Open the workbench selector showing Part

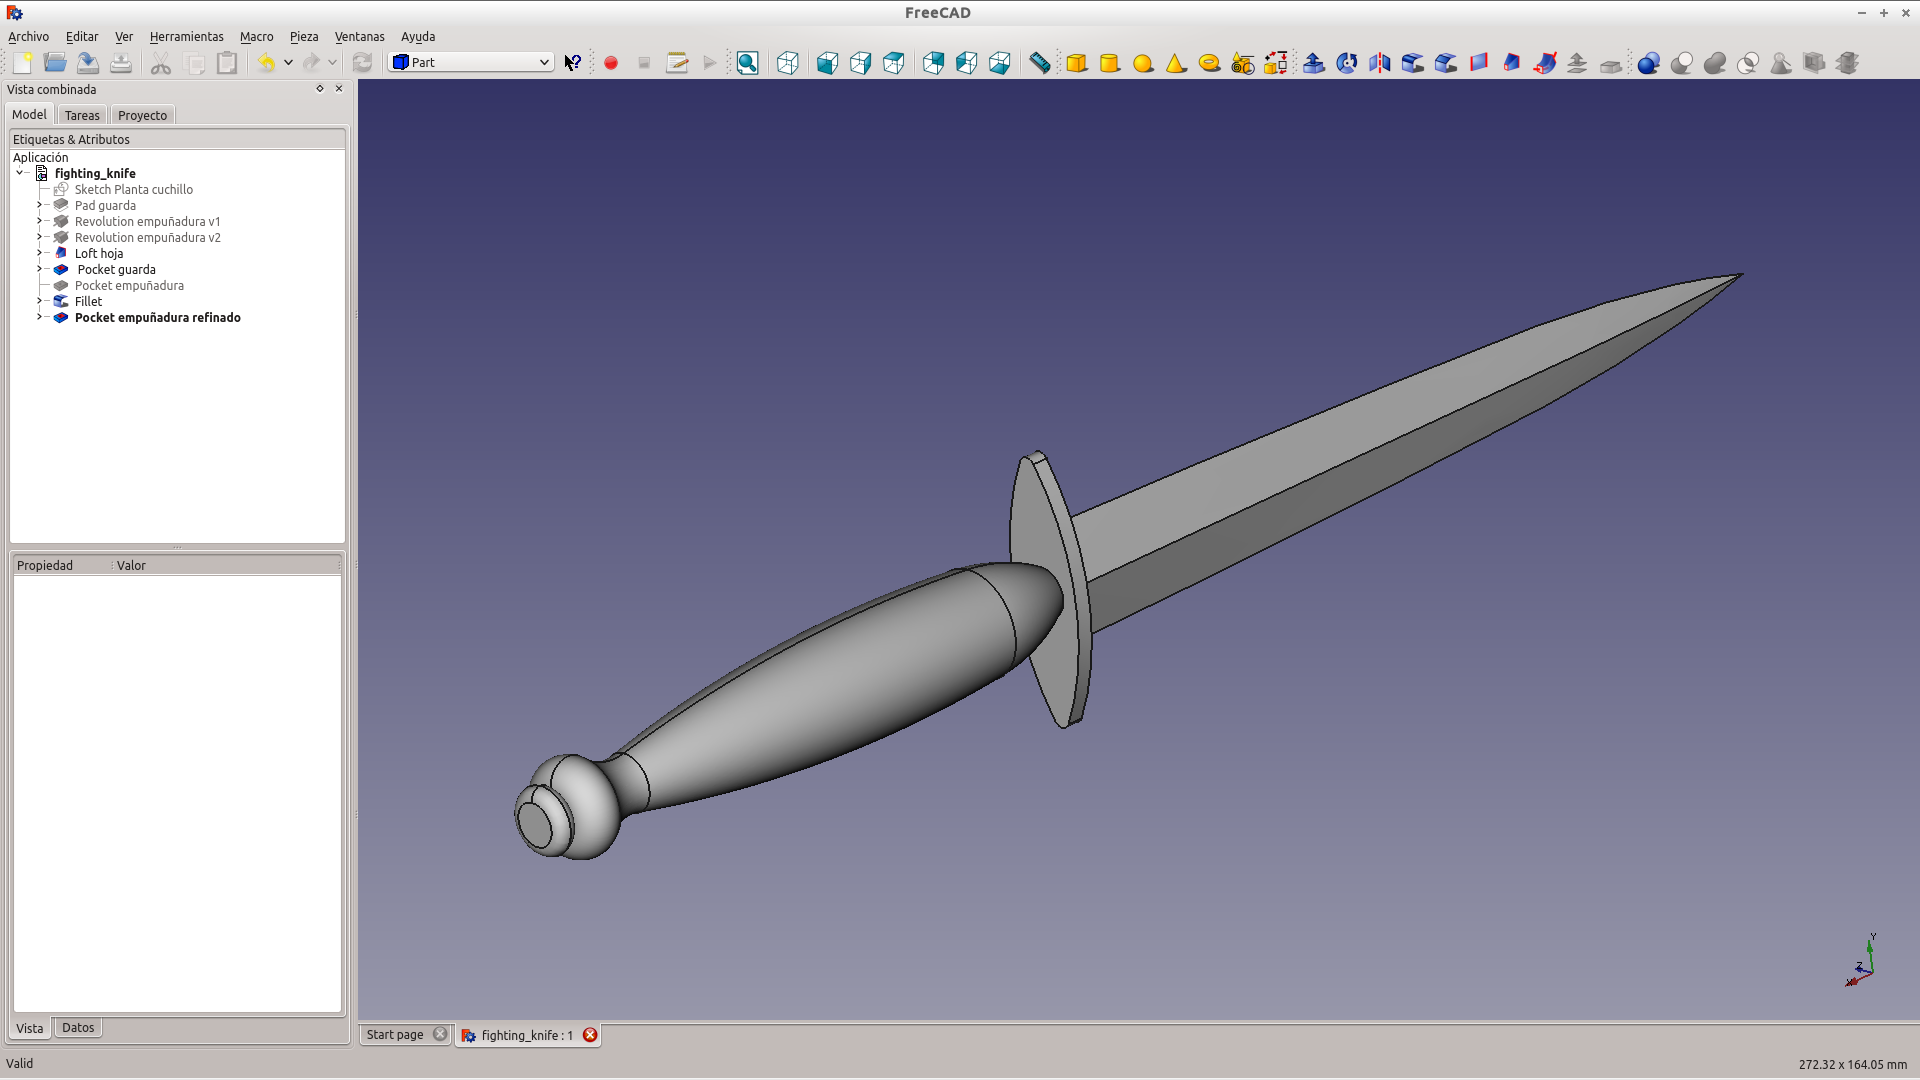pyautogui.click(x=471, y=62)
